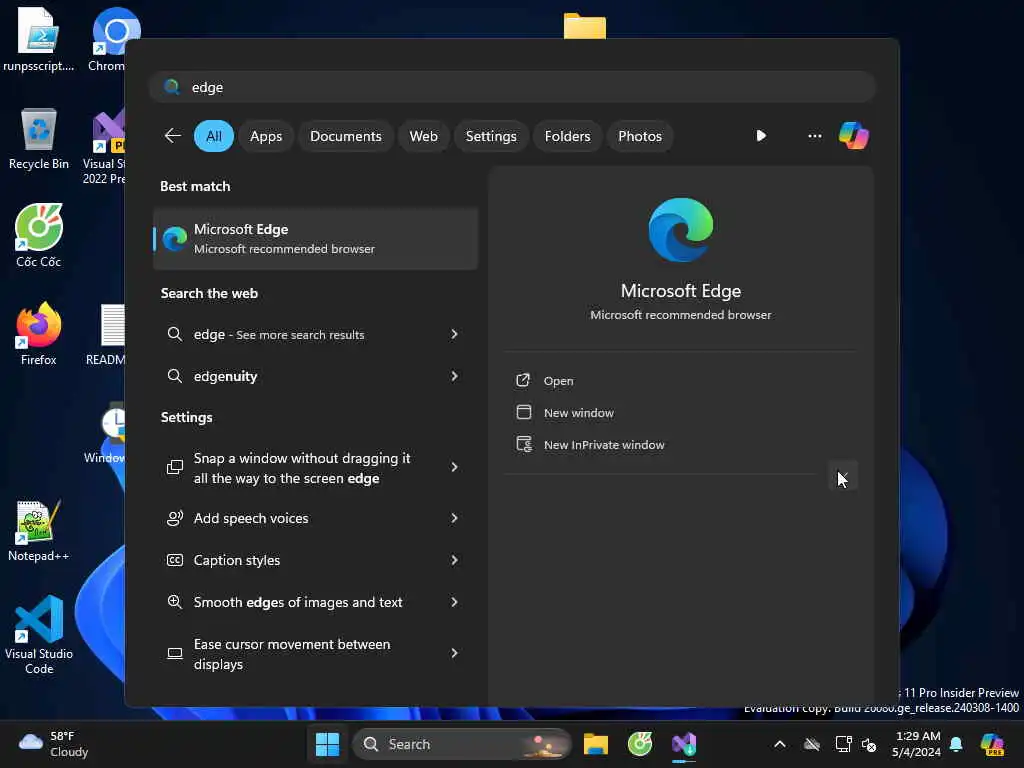1024x768 pixels.
Task: Expand 'Ease cursor movement between displays' chevron
Action: [x=455, y=653]
